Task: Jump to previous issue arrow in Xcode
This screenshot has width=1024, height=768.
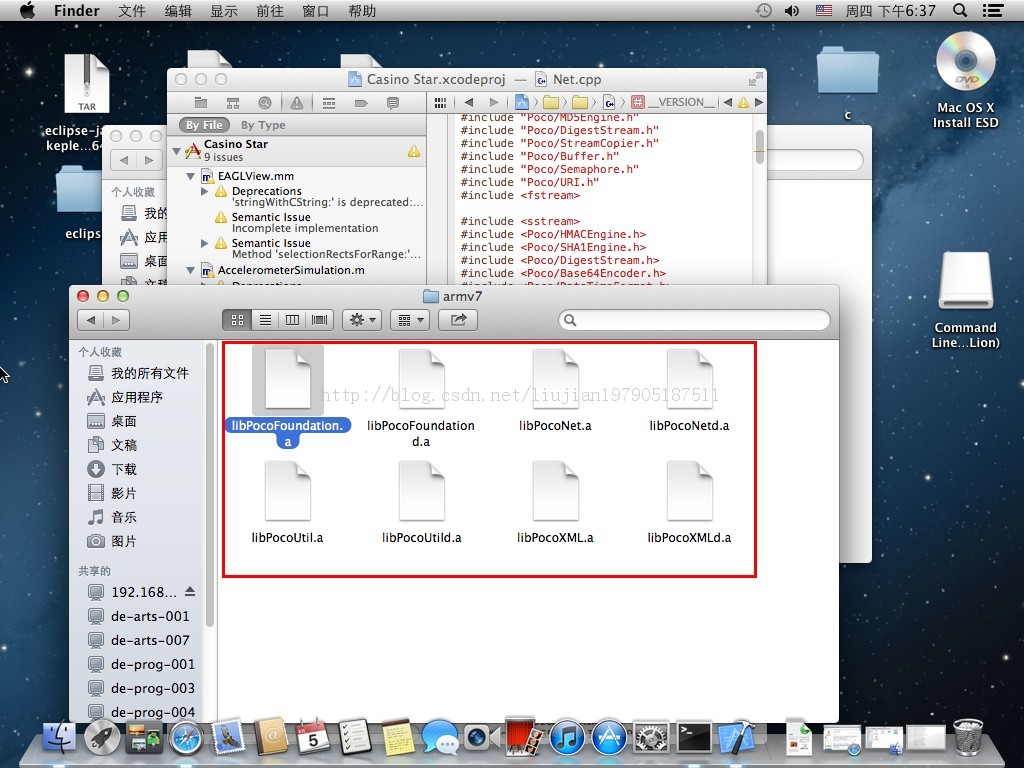Action: [728, 103]
